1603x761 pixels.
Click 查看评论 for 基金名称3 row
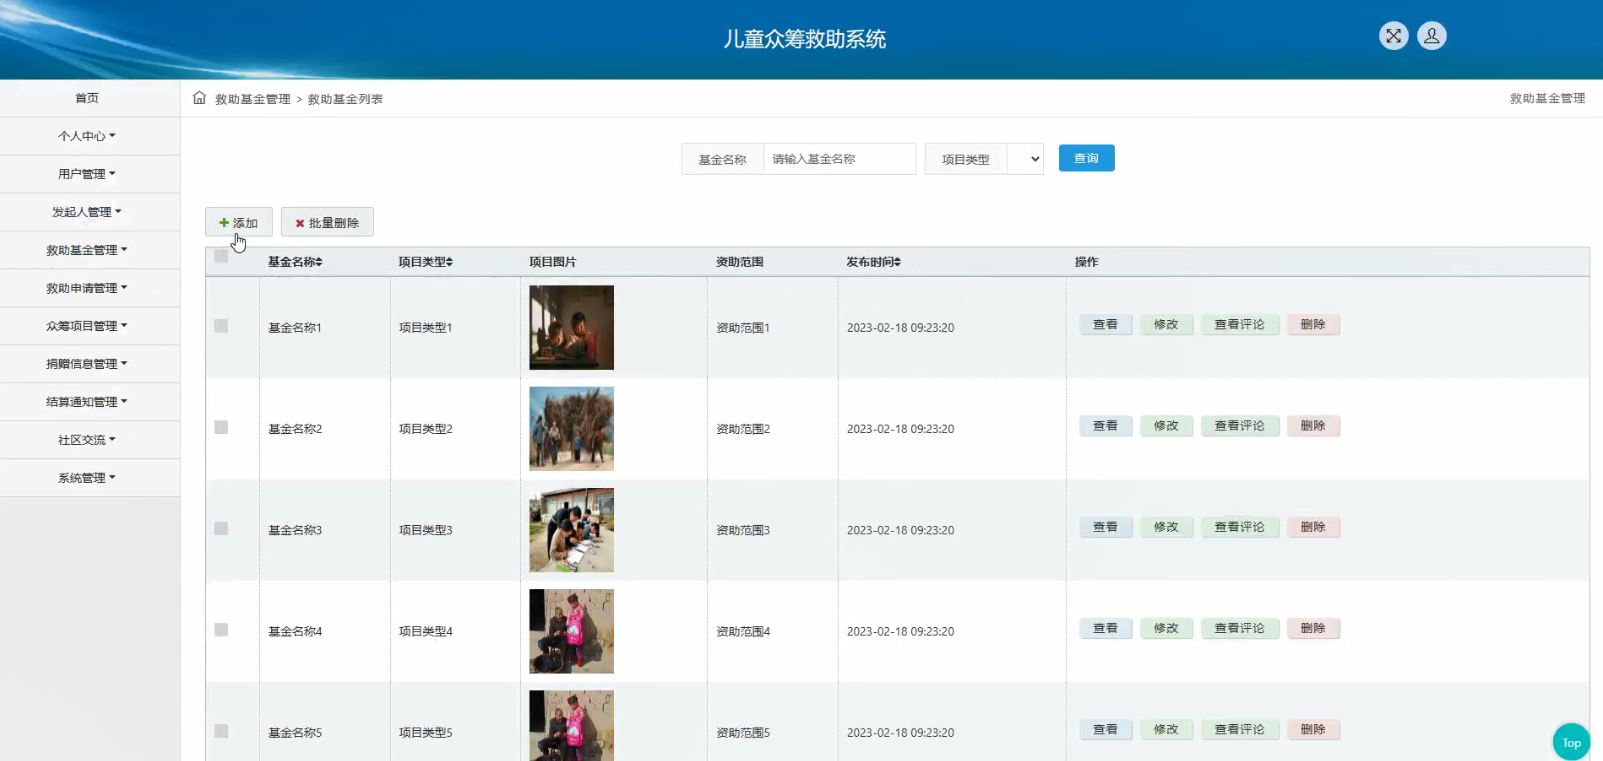[x=1240, y=527]
